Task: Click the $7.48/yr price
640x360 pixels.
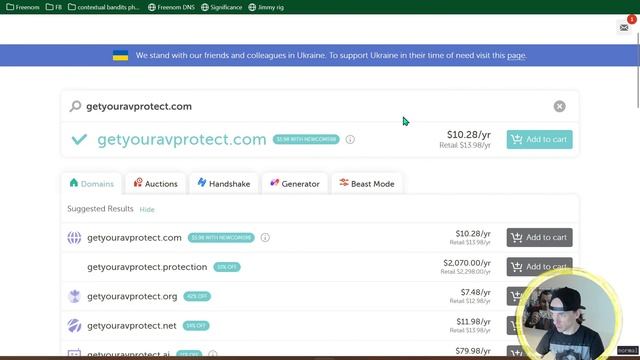Action: pyautogui.click(x=476, y=292)
